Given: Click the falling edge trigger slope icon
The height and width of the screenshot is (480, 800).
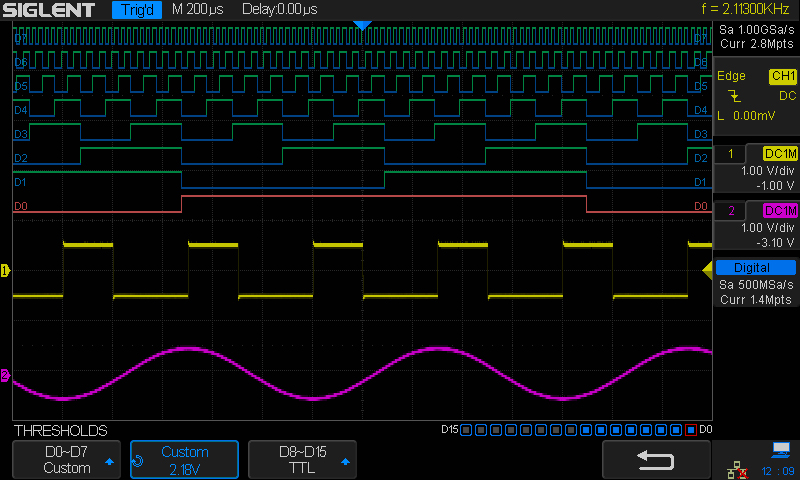Looking at the screenshot, I should [x=734, y=95].
